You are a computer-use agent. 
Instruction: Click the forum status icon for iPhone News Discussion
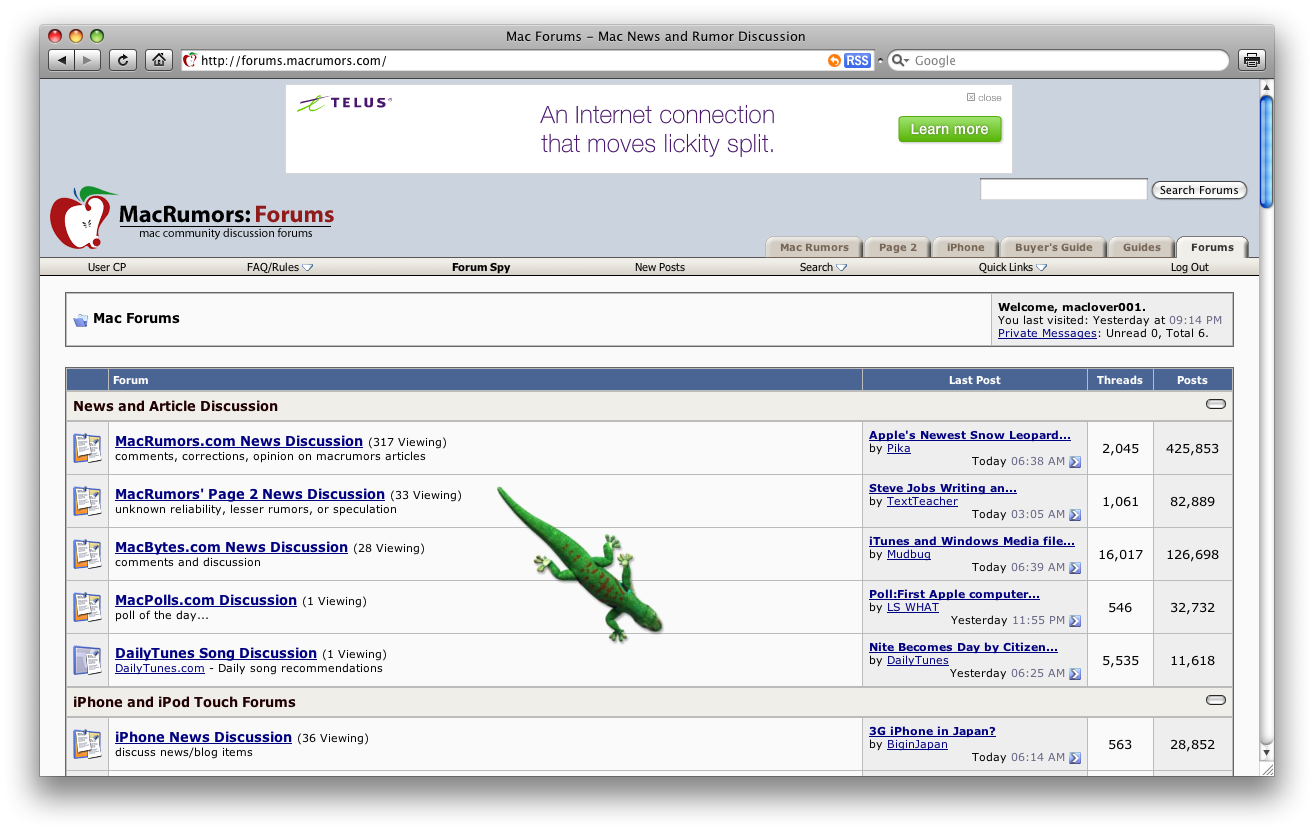tap(87, 744)
